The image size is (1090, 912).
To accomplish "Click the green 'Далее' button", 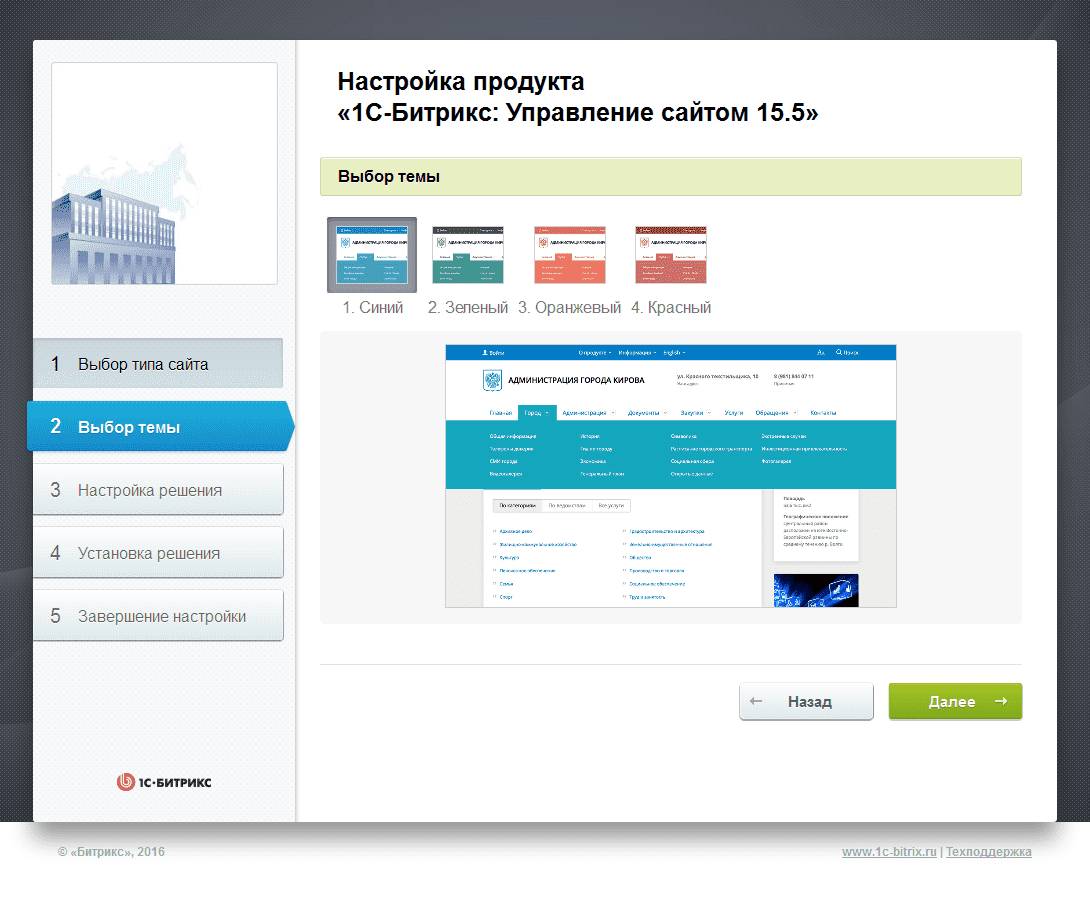I will 955,701.
